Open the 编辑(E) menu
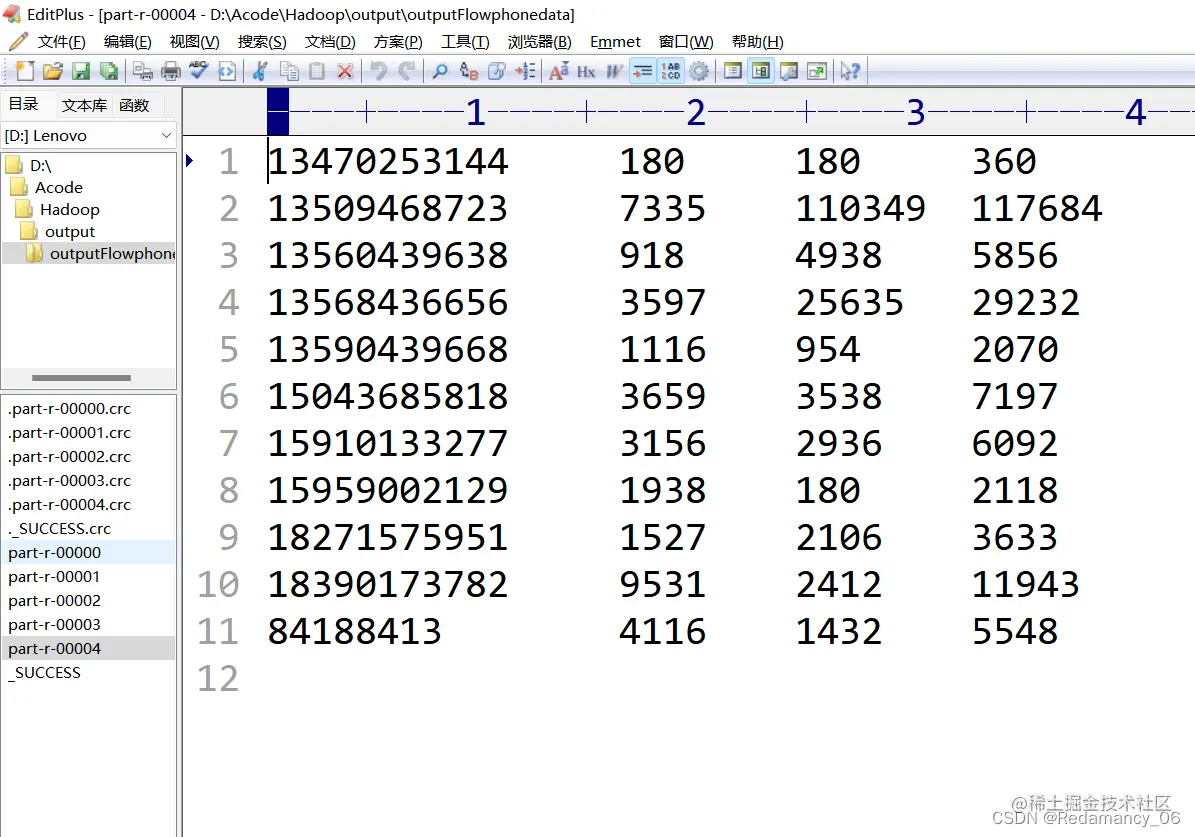Screen dimensions: 1195x837 [x=127, y=42]
